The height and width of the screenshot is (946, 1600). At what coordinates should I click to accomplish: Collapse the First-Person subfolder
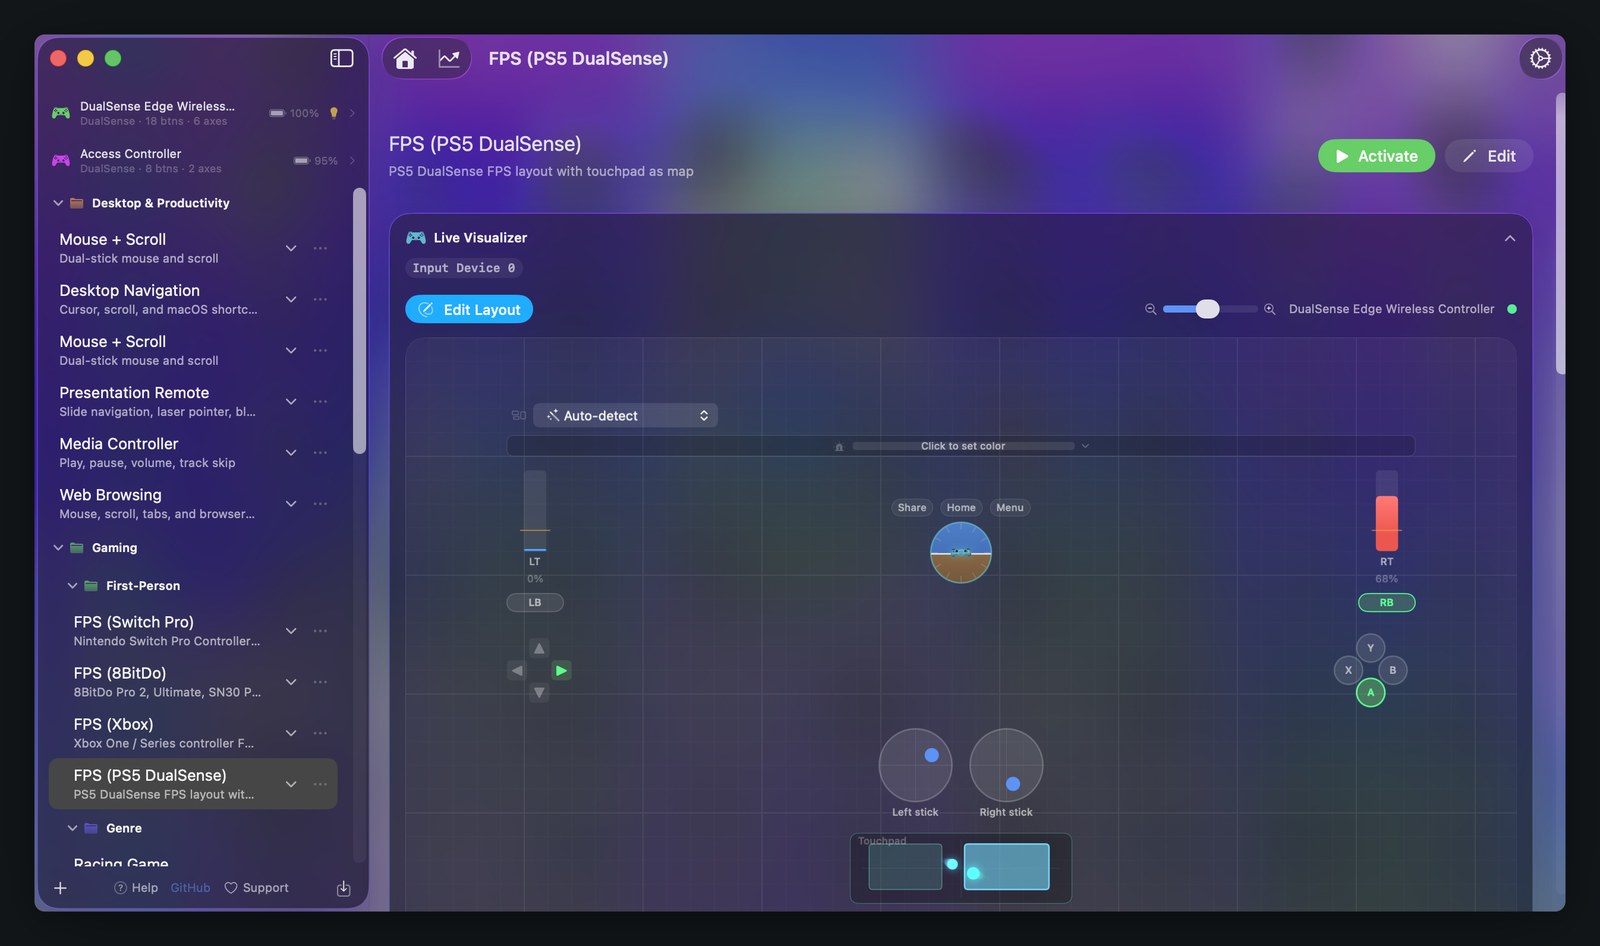pos(72,586)
